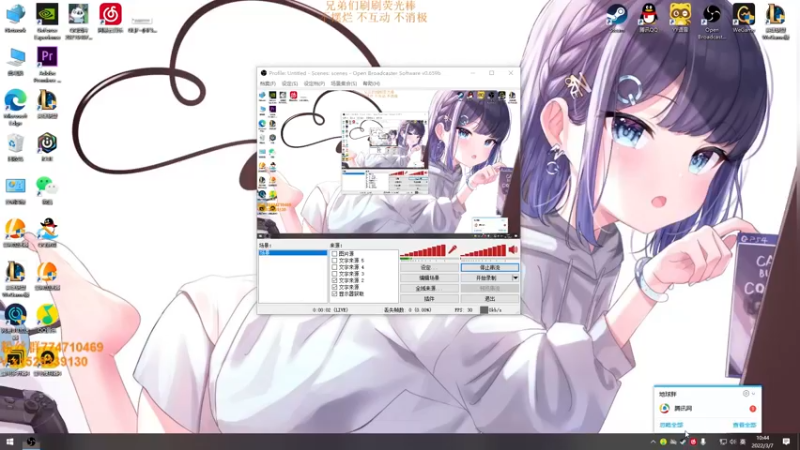Click the Tencent News logo in popup
This screenshot has width=800, height=450.
point(664,408)
